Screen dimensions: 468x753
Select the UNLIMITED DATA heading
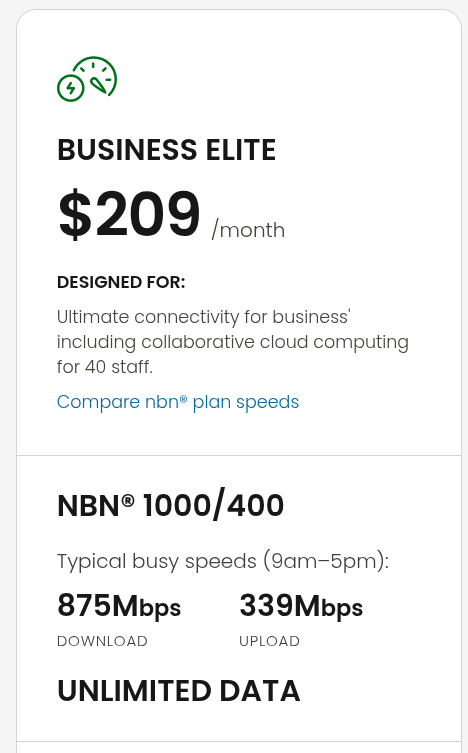tap(179, 691)
